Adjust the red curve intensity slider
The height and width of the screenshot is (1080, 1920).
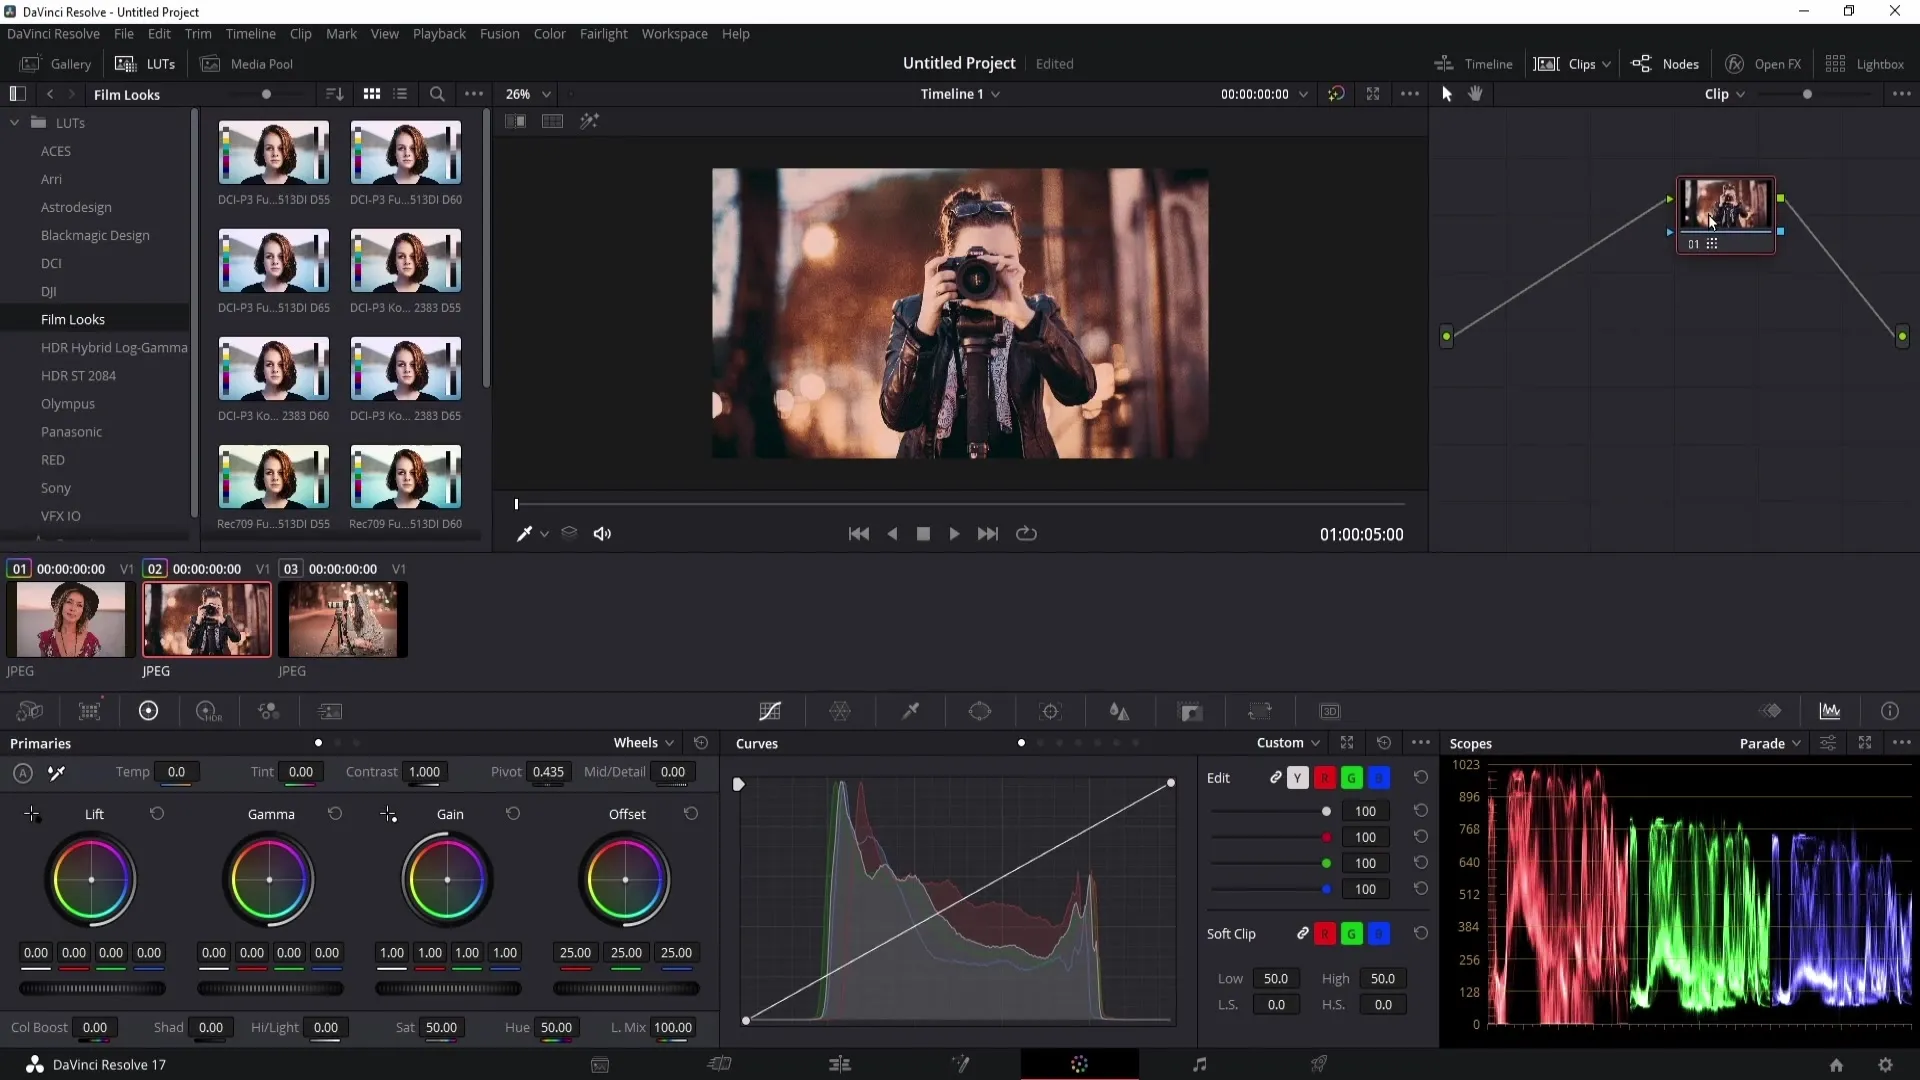[1272, 837]
